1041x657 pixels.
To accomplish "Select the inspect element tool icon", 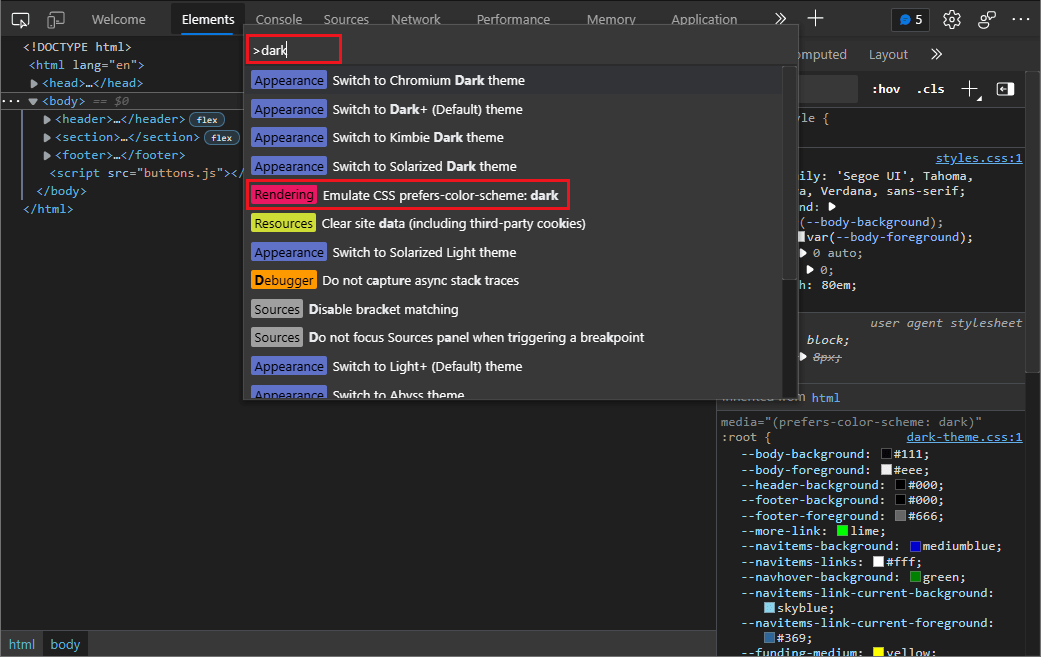I will click(x=21, y=20).
